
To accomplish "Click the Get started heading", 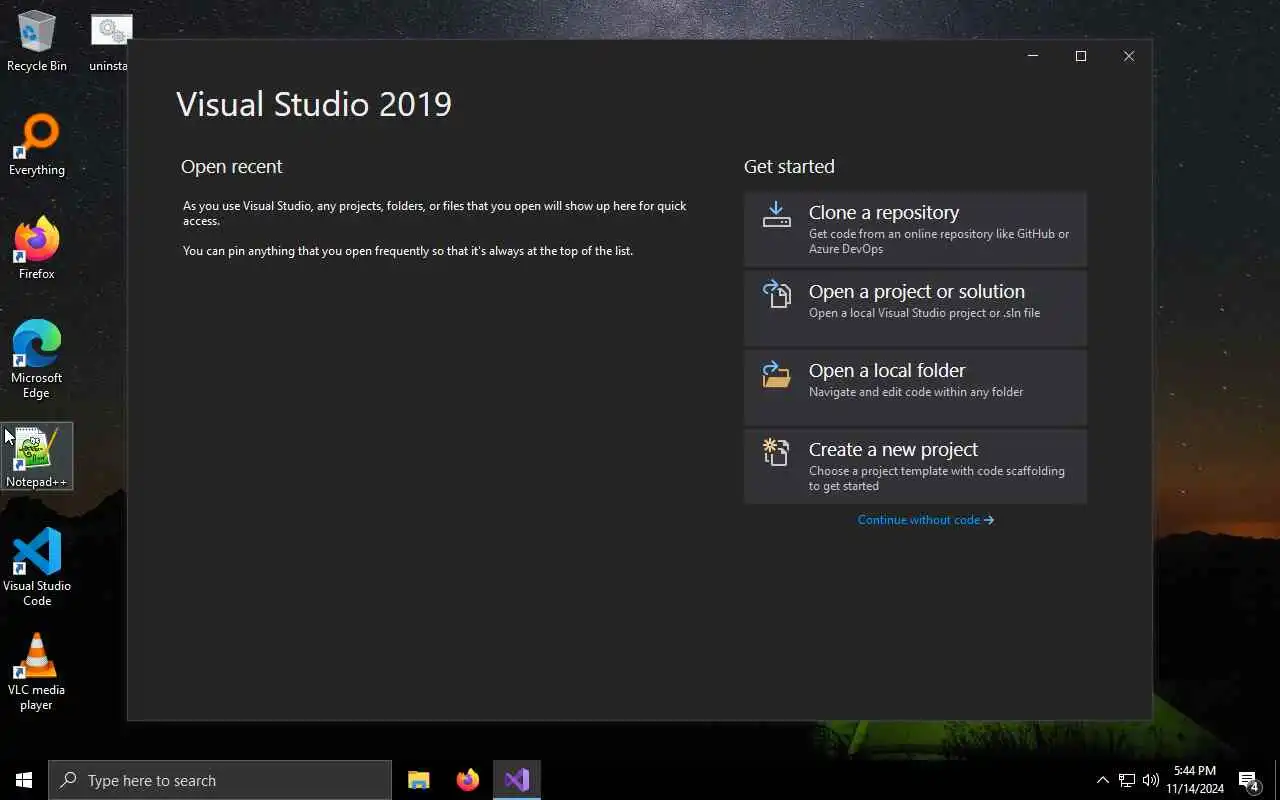I will [789, 166].
